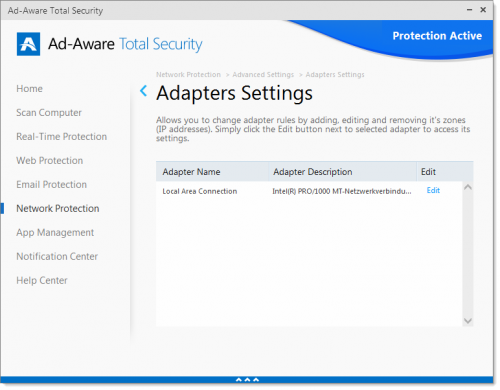500x390 pixels.
Task: Click the adapter list scroll up arrow
Action: pos(468,187)
